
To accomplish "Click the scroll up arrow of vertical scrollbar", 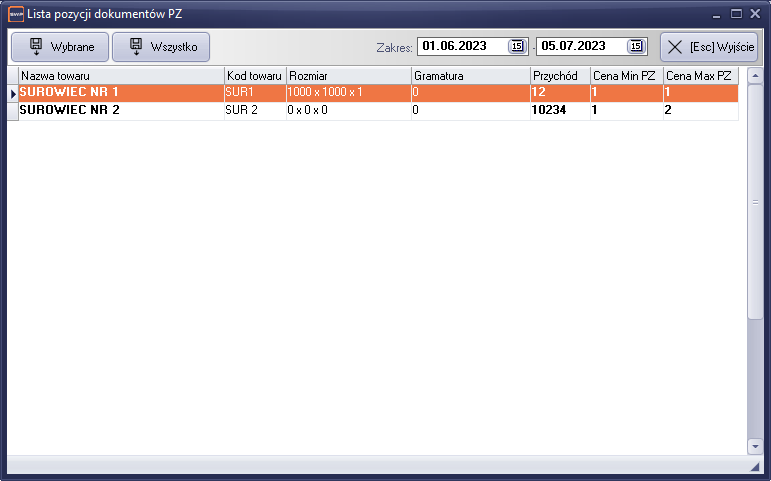I will click(x=755, y=75).
